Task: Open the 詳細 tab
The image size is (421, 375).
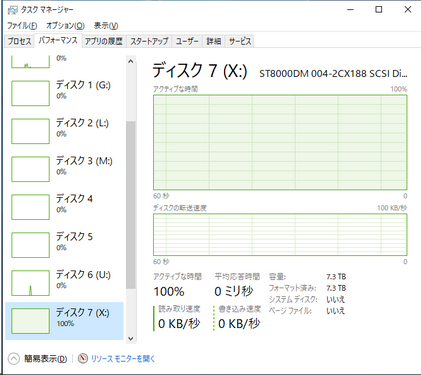Action: point(214,41)
